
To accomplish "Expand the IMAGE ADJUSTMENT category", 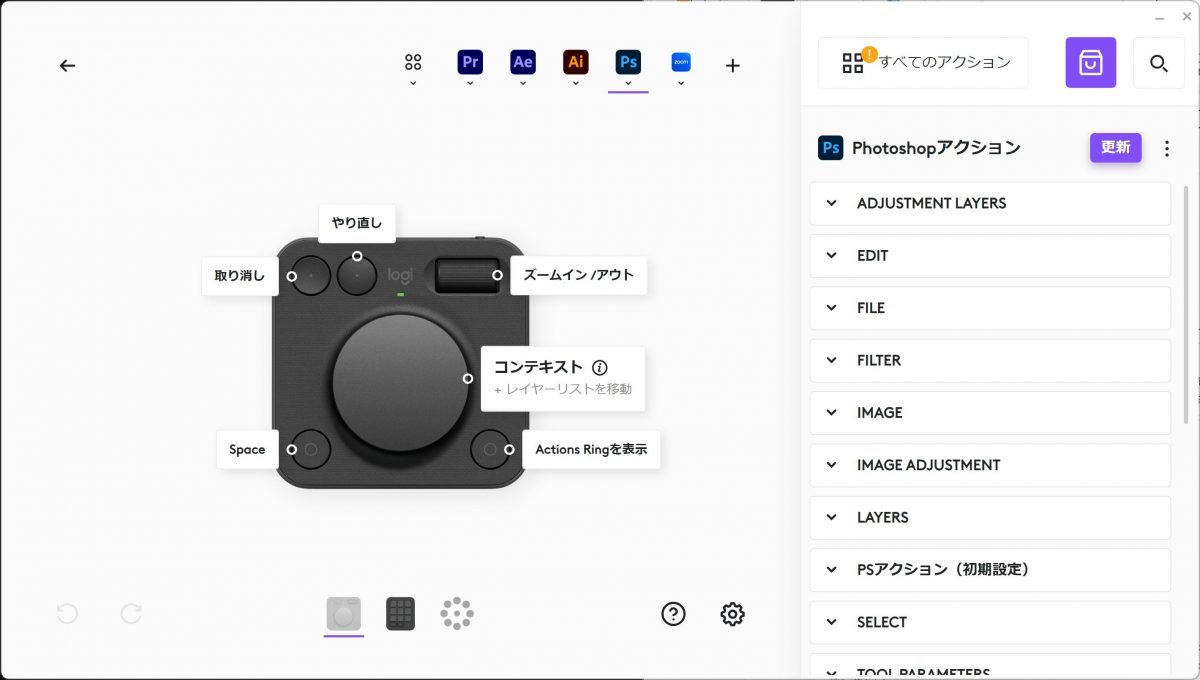I will pos(990,465).
